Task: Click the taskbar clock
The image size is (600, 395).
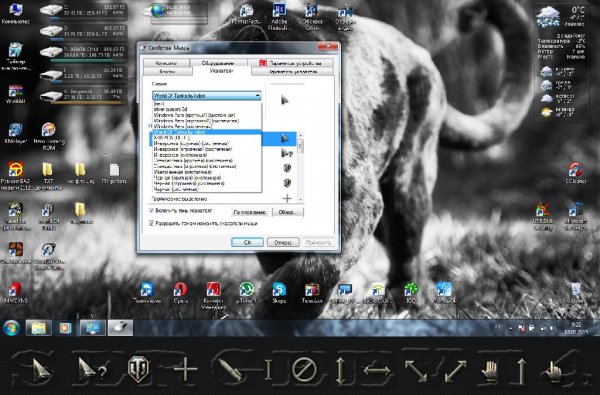Action: pyautogui.click(x=577, y=328)
